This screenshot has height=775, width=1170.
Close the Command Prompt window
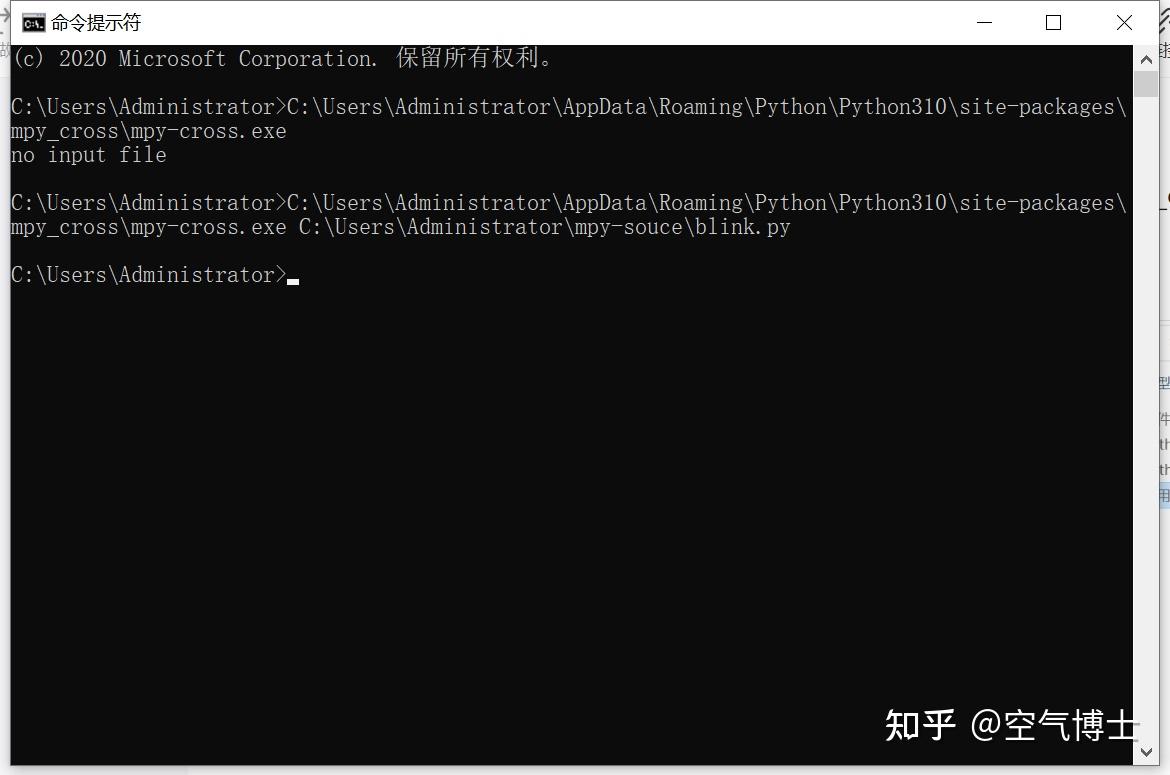click(1124, 22)
